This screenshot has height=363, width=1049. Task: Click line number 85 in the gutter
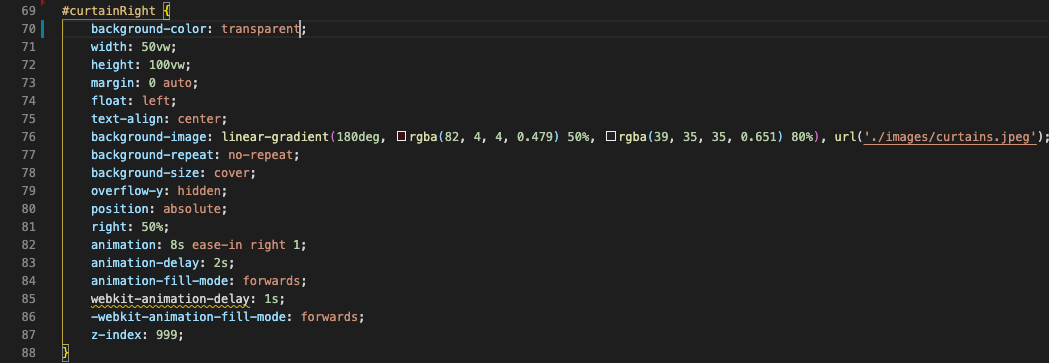[28, 299]
